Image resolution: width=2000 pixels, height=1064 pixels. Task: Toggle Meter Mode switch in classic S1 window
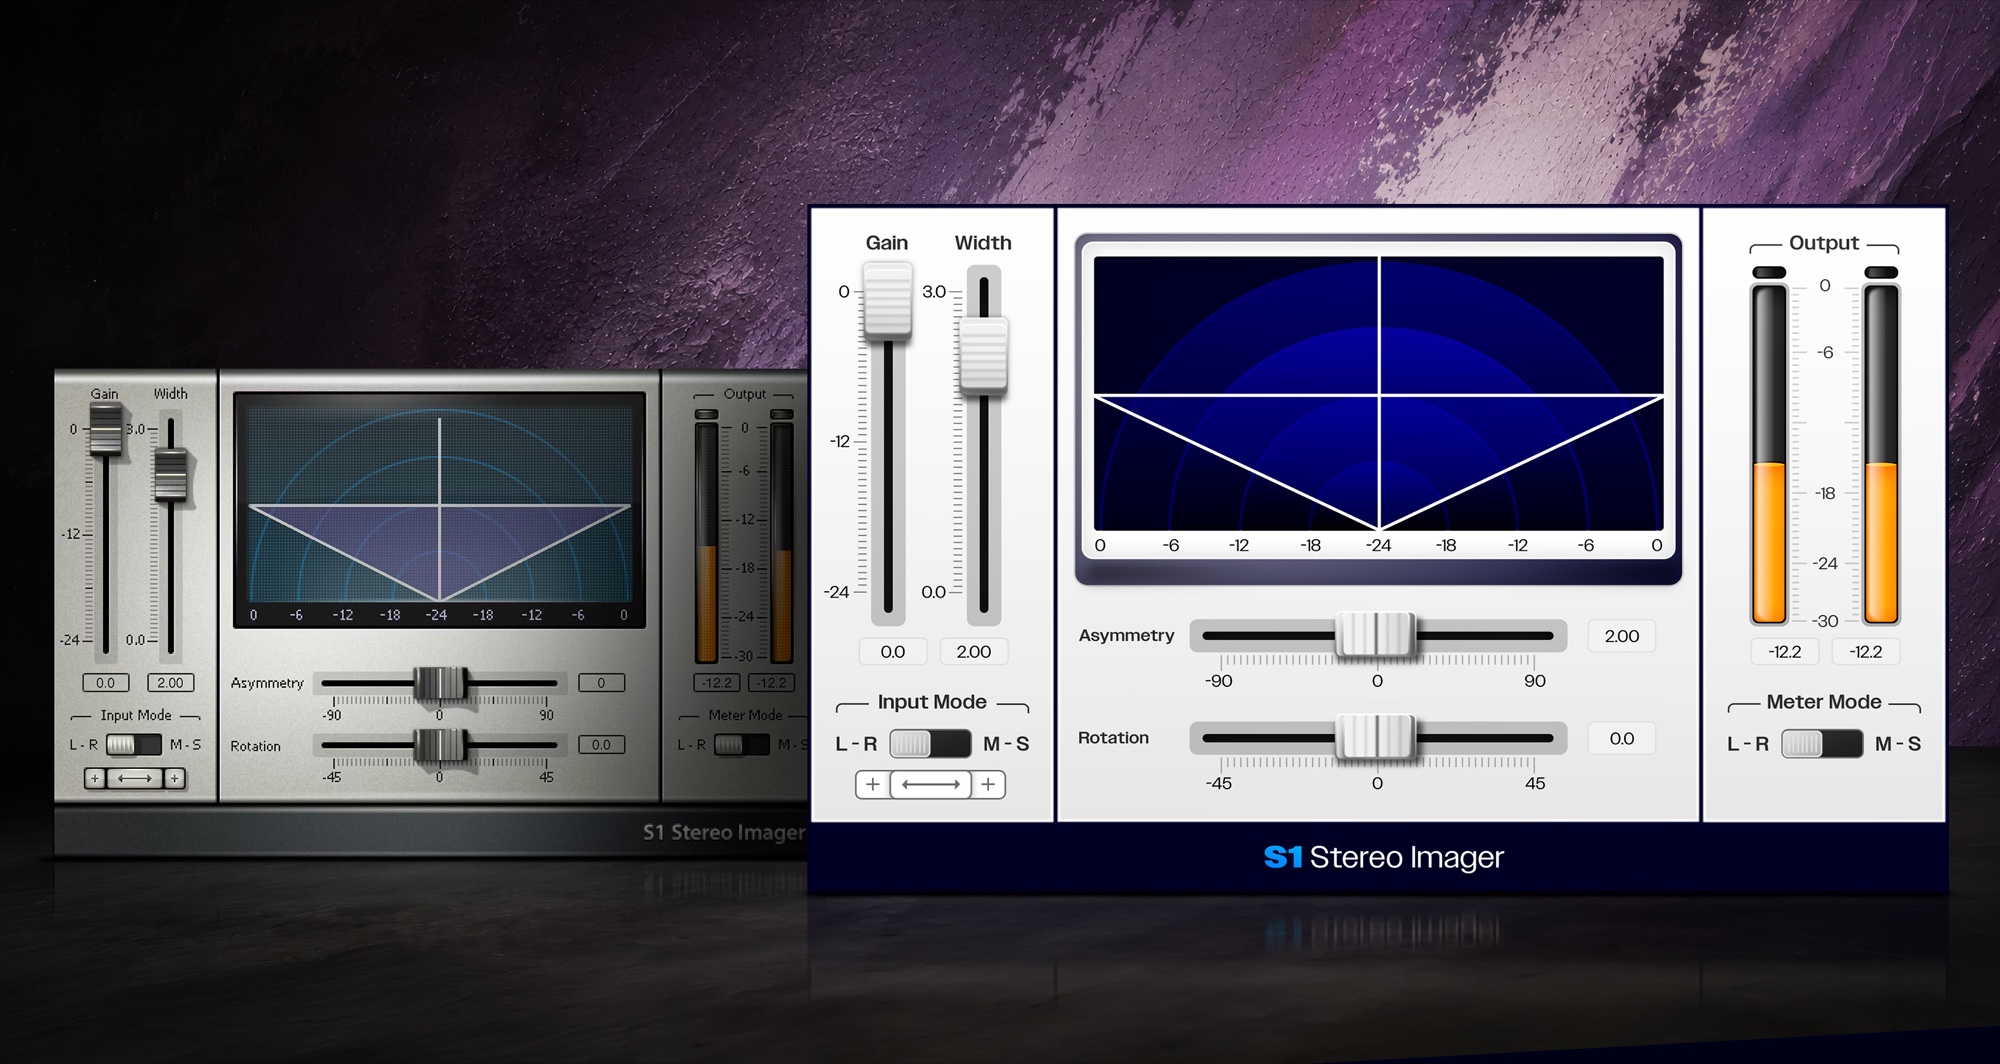pyautogui.click(x=742, y=745)
